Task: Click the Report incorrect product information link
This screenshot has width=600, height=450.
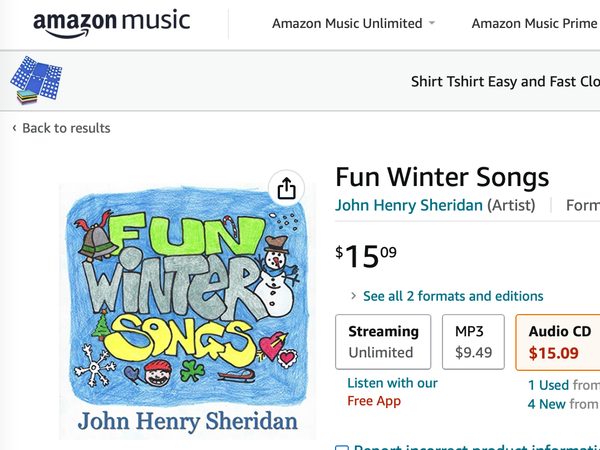Action: [476, 447]
